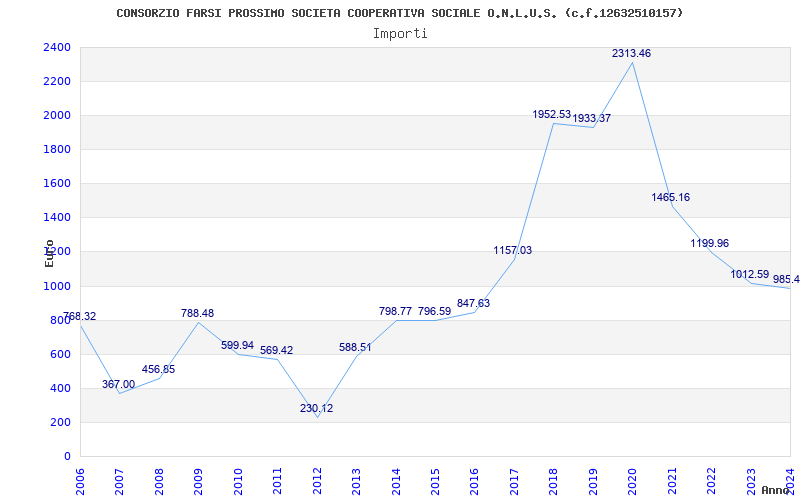Click the 600 y-axis tick label
Viewport: 800px width, 500px height.
(x=60, y=355)
